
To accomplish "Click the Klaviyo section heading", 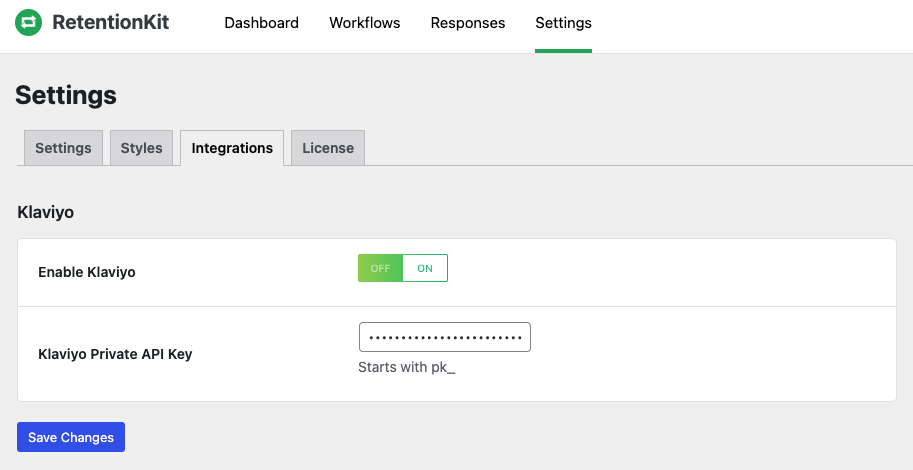I will (45, 212).
